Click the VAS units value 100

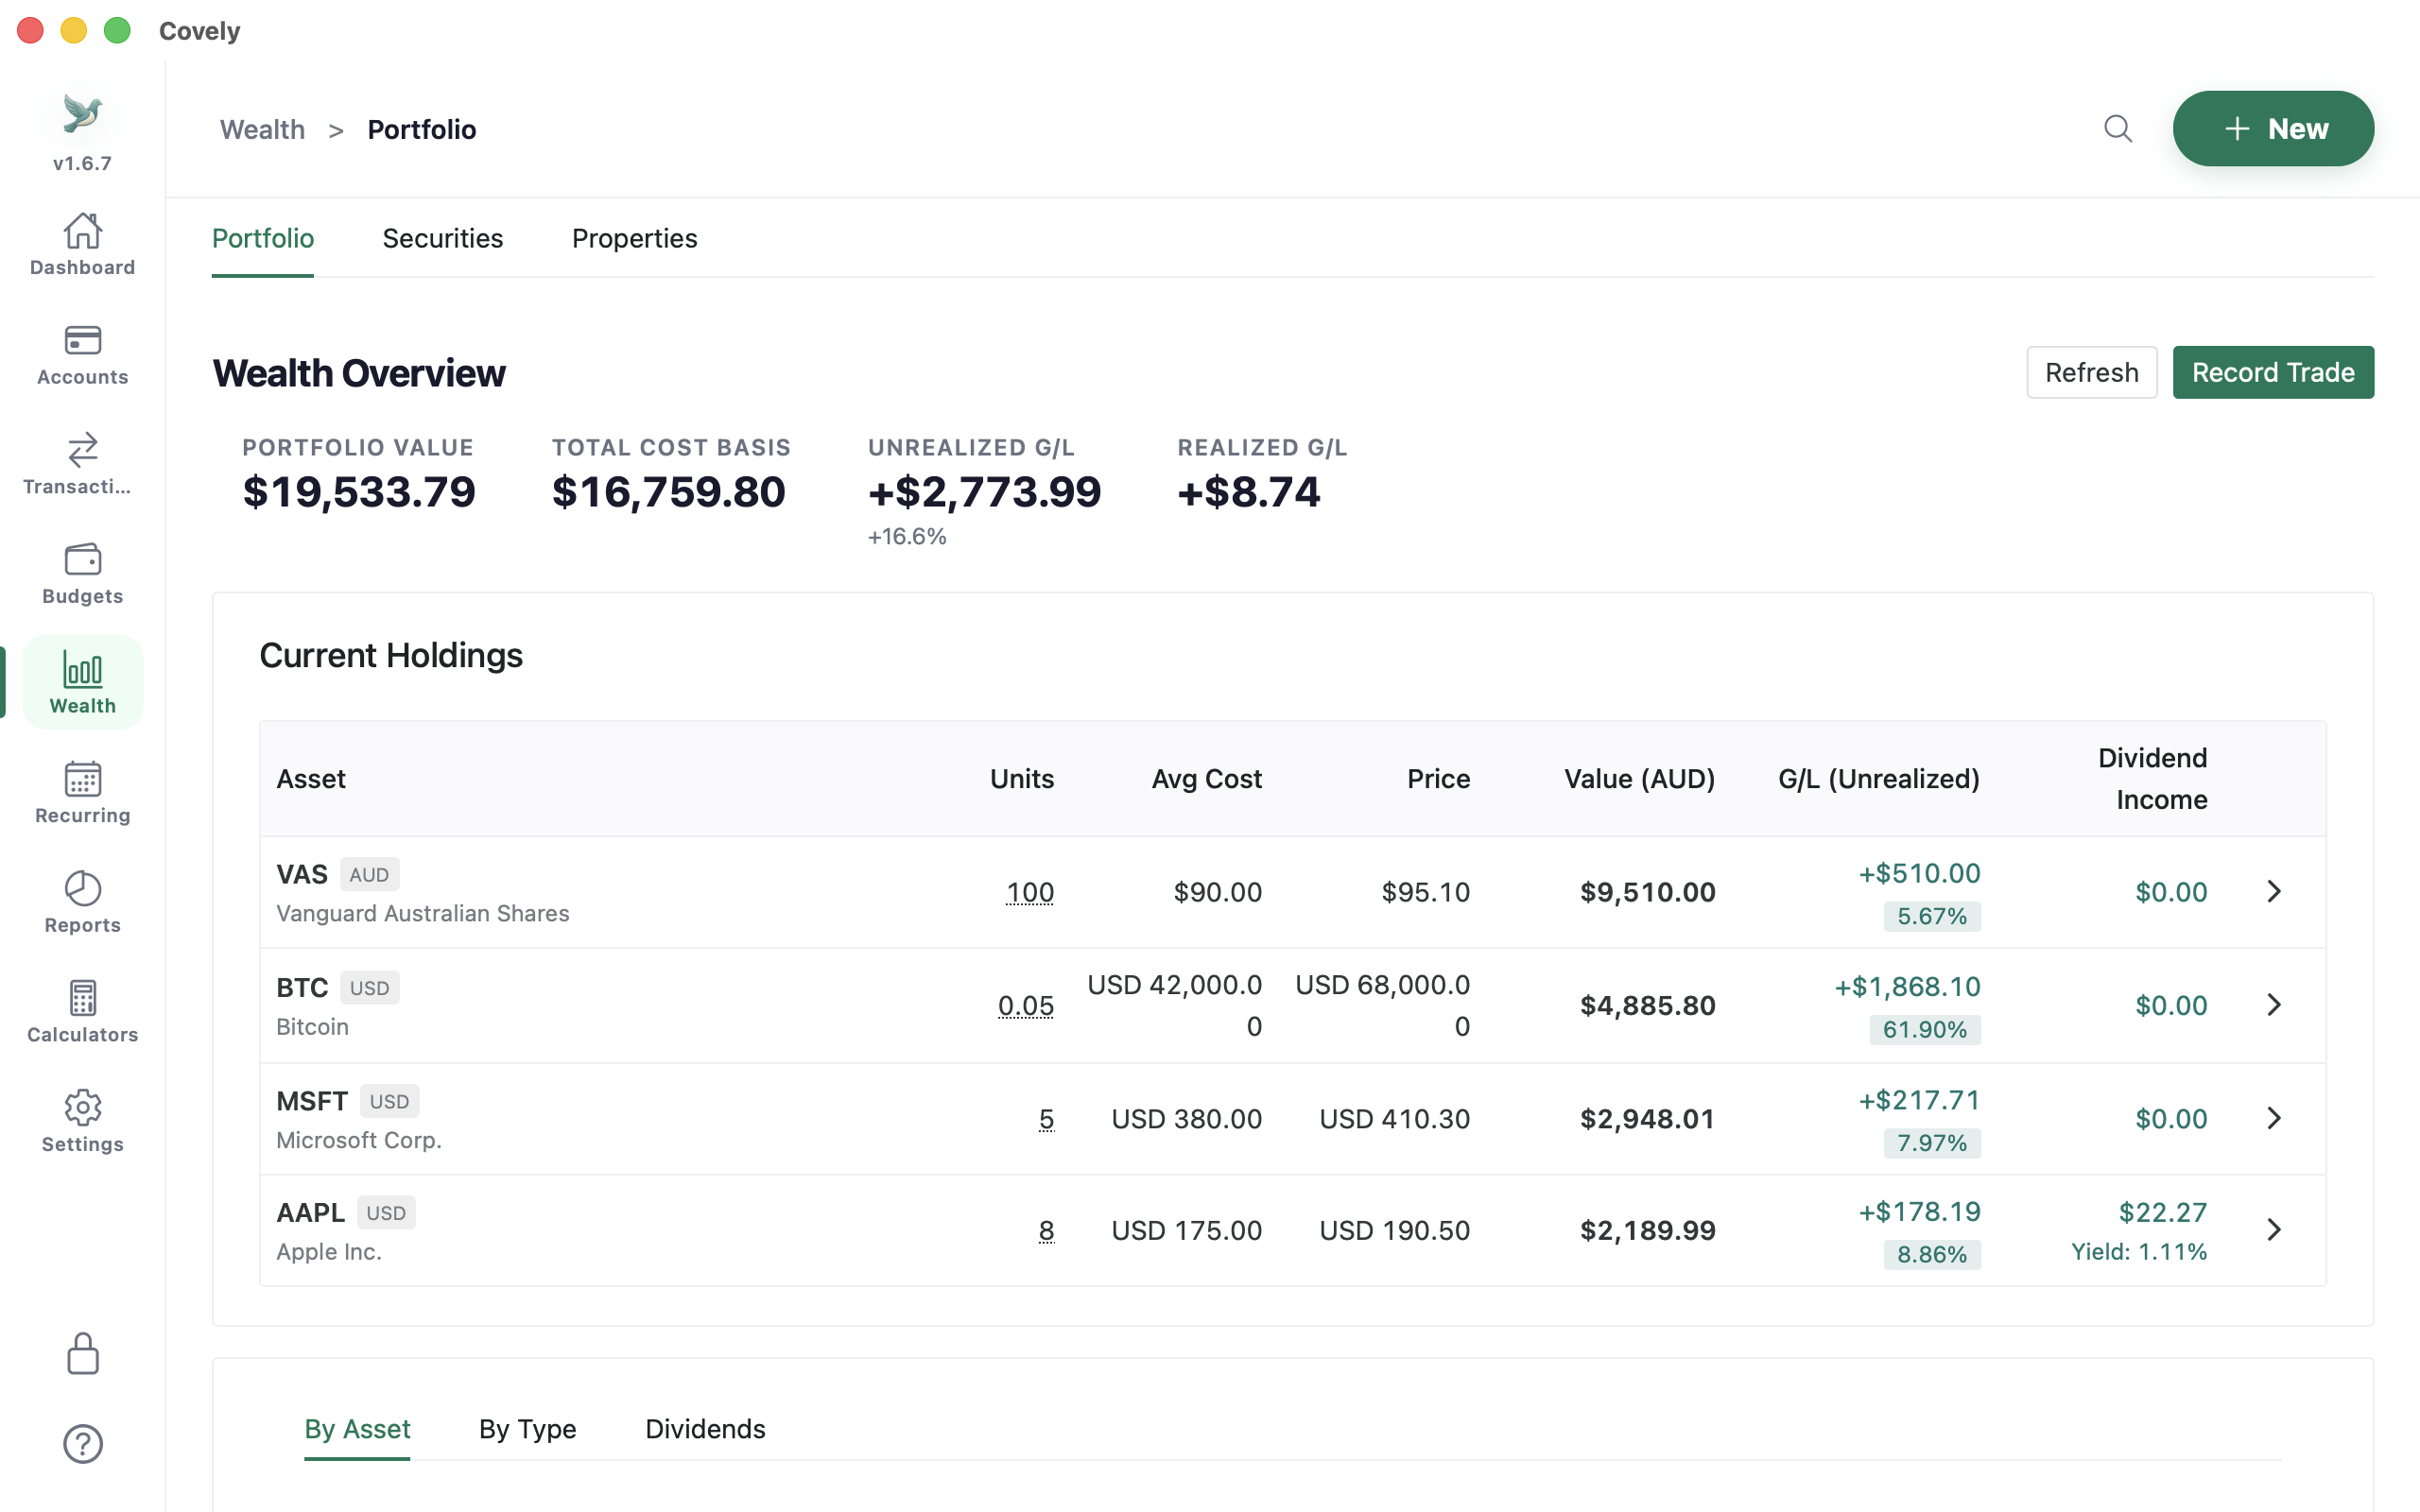pos(1029,892)
